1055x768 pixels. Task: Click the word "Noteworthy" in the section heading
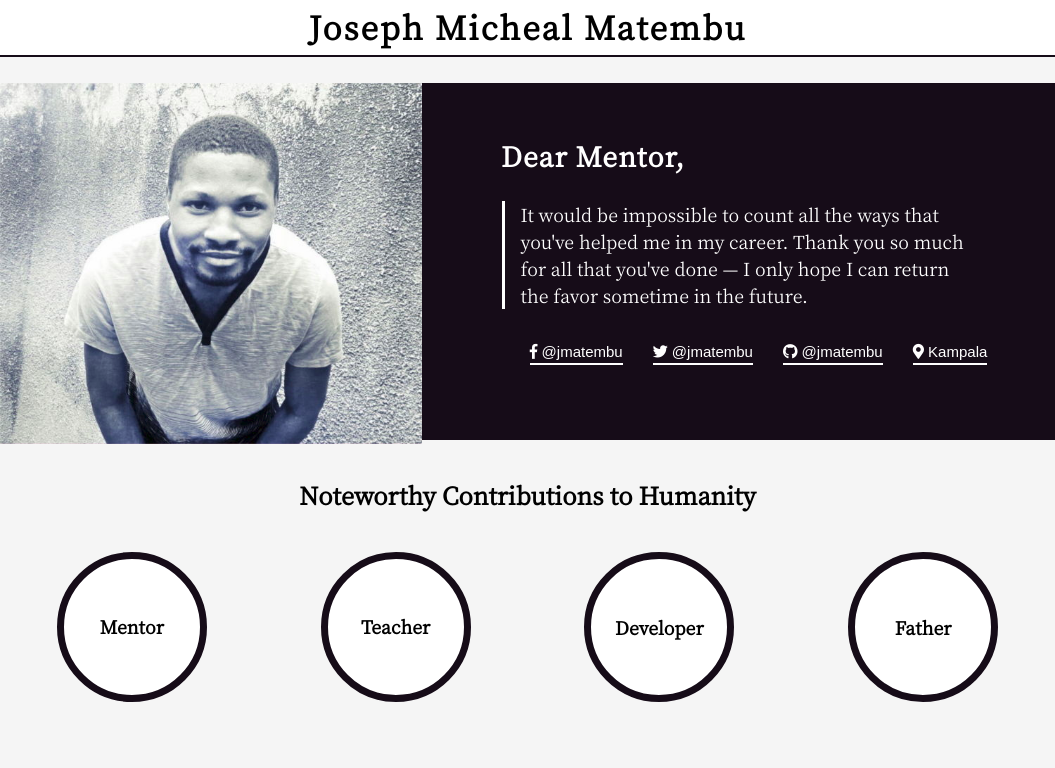pyautogui.click(x=367, y=497)
